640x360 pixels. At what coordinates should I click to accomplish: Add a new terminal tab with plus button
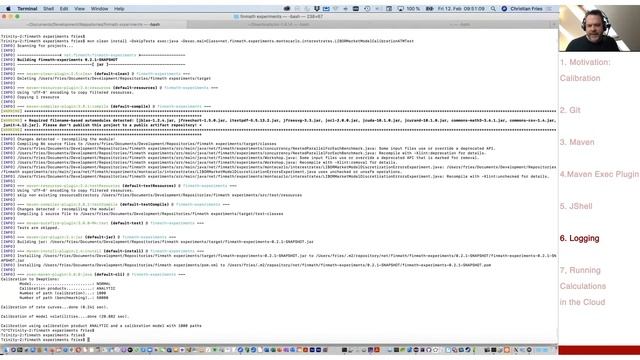(554, 24)
